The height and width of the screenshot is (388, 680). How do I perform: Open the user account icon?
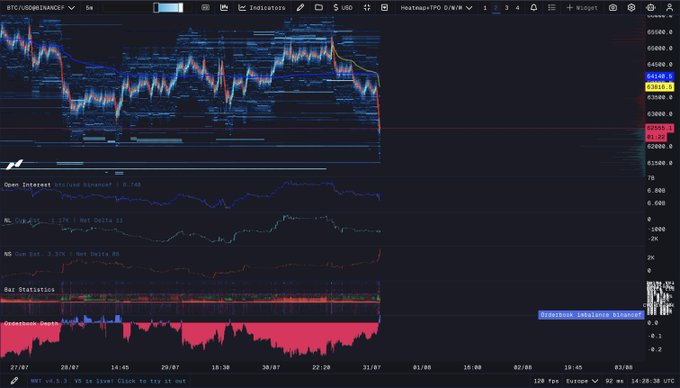point(670,7)
